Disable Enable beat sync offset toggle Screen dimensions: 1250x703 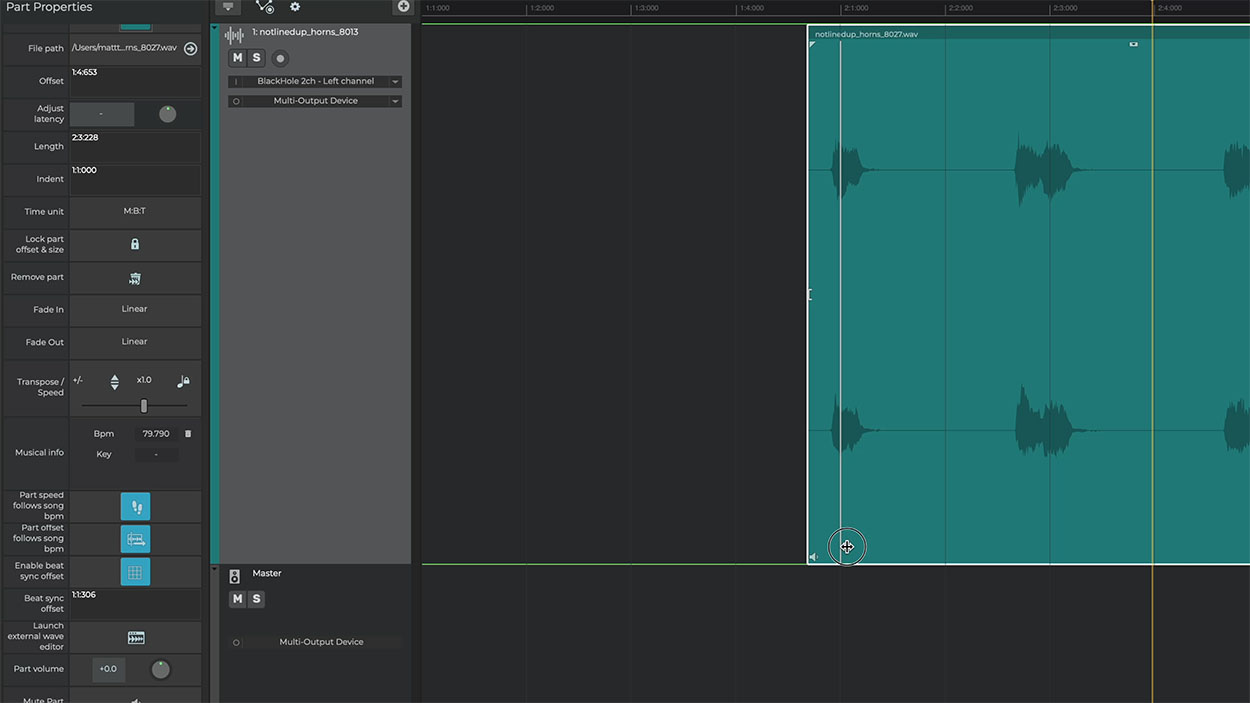pyautogui.click(x=135, y=571)
